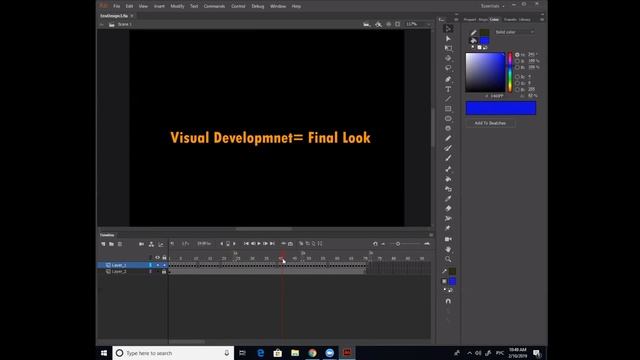Click the Edit Symbols icon above stage
The image size is (640, 360).
(x=378, y=24)
